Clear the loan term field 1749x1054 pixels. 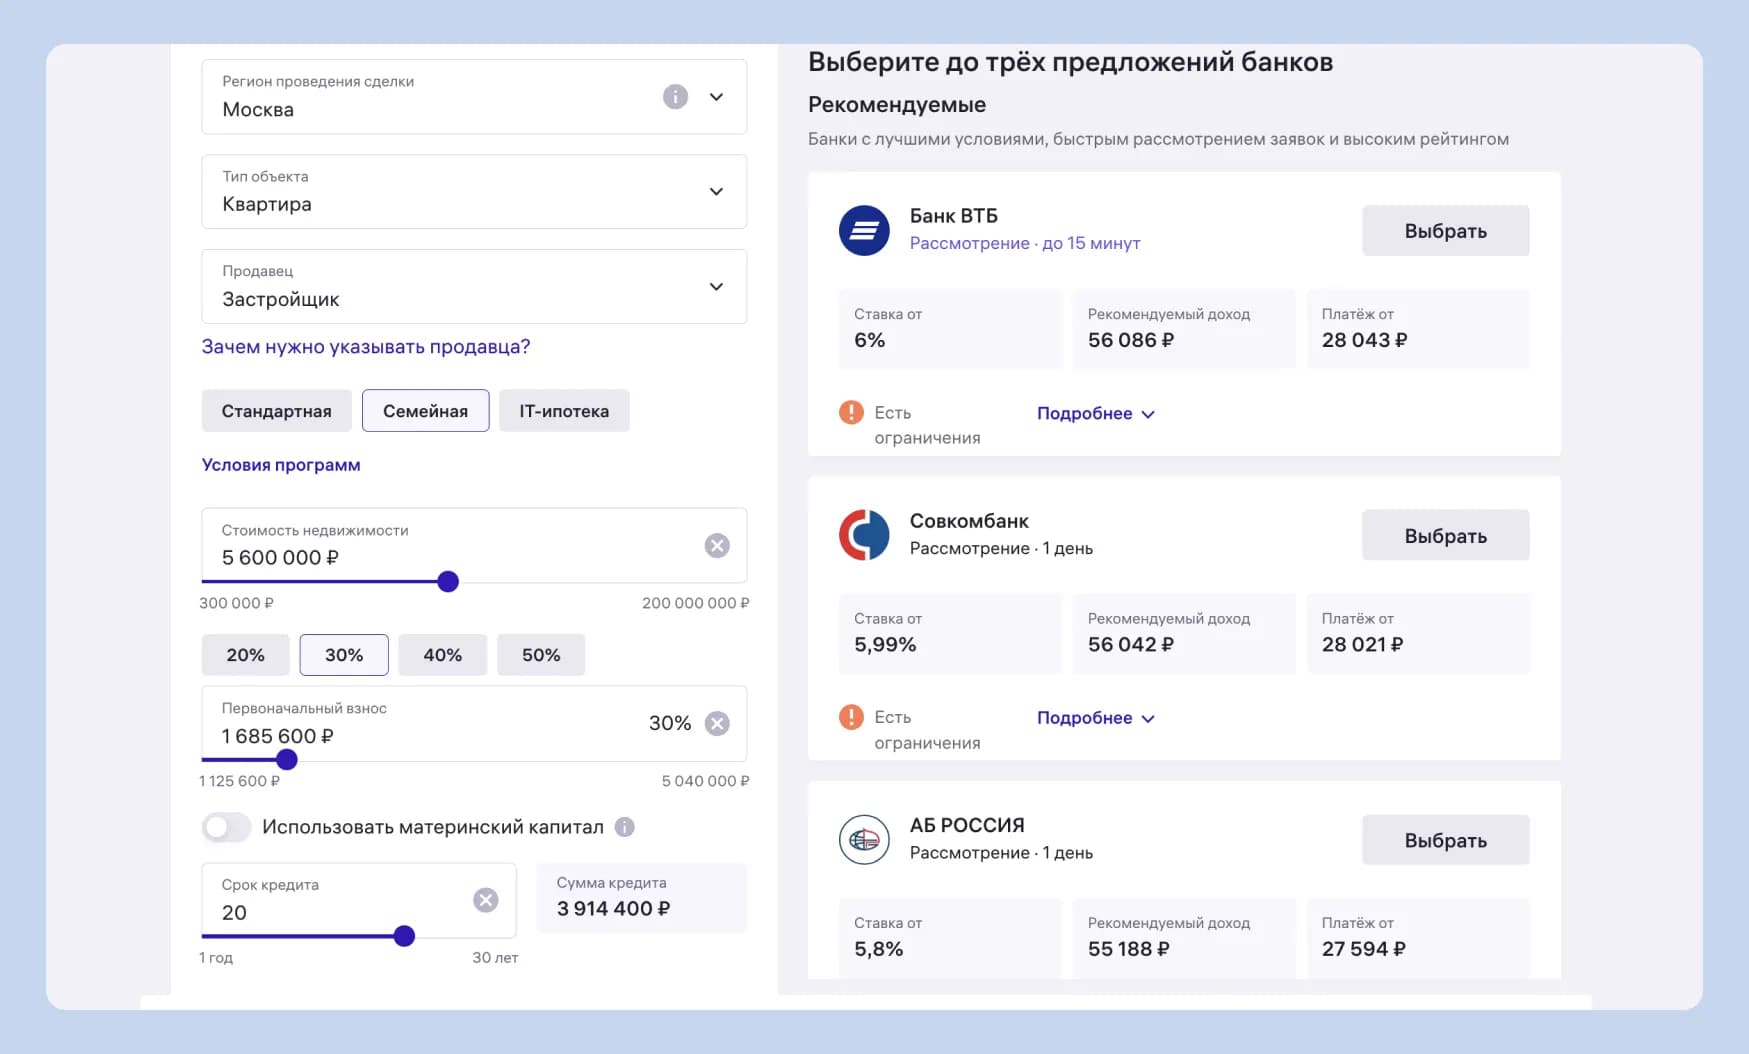[x=486, y=900]
